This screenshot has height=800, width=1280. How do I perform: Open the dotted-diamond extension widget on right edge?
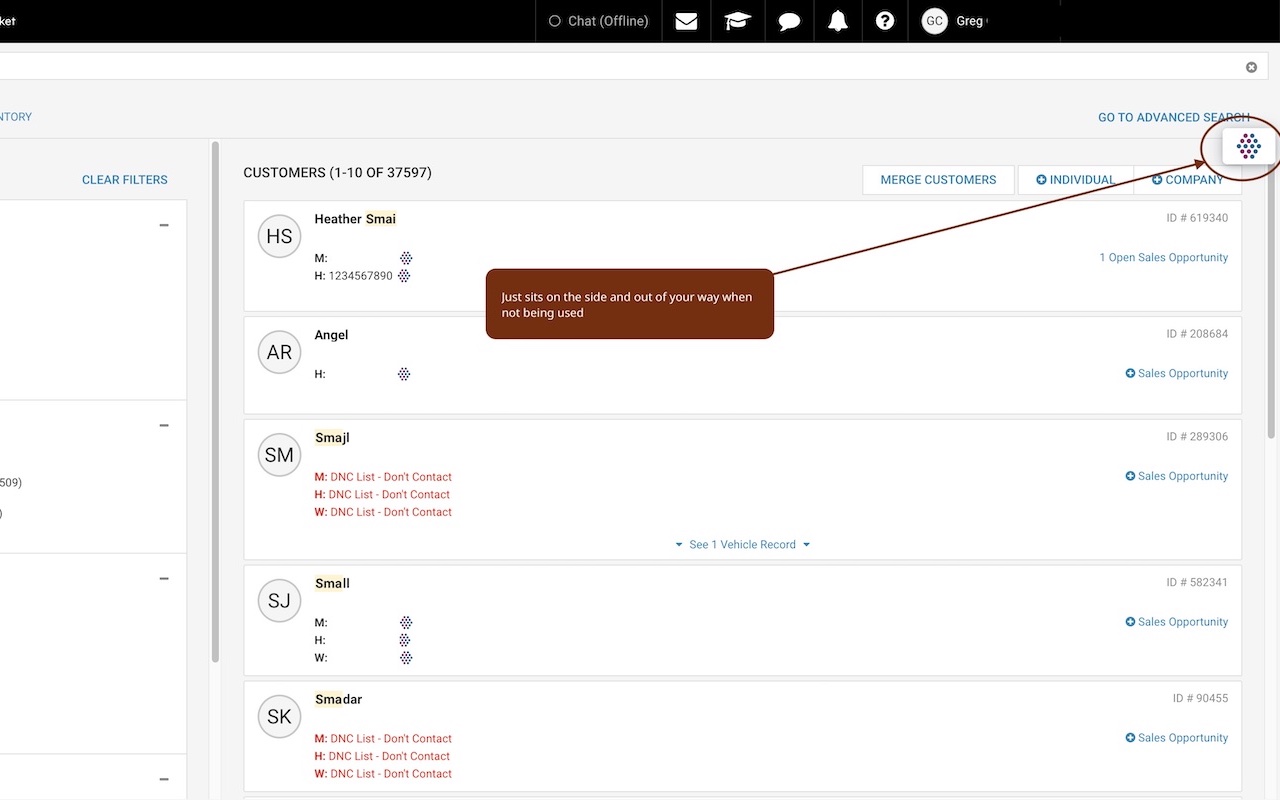[1249, 146]
